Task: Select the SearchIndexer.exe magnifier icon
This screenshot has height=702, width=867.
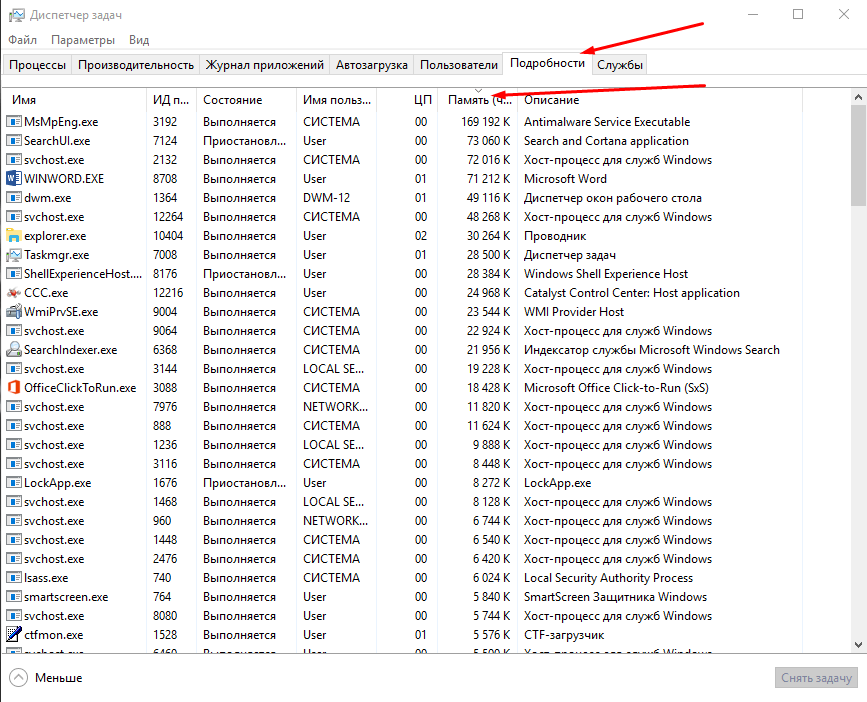Action: click(x=14, y=349)
